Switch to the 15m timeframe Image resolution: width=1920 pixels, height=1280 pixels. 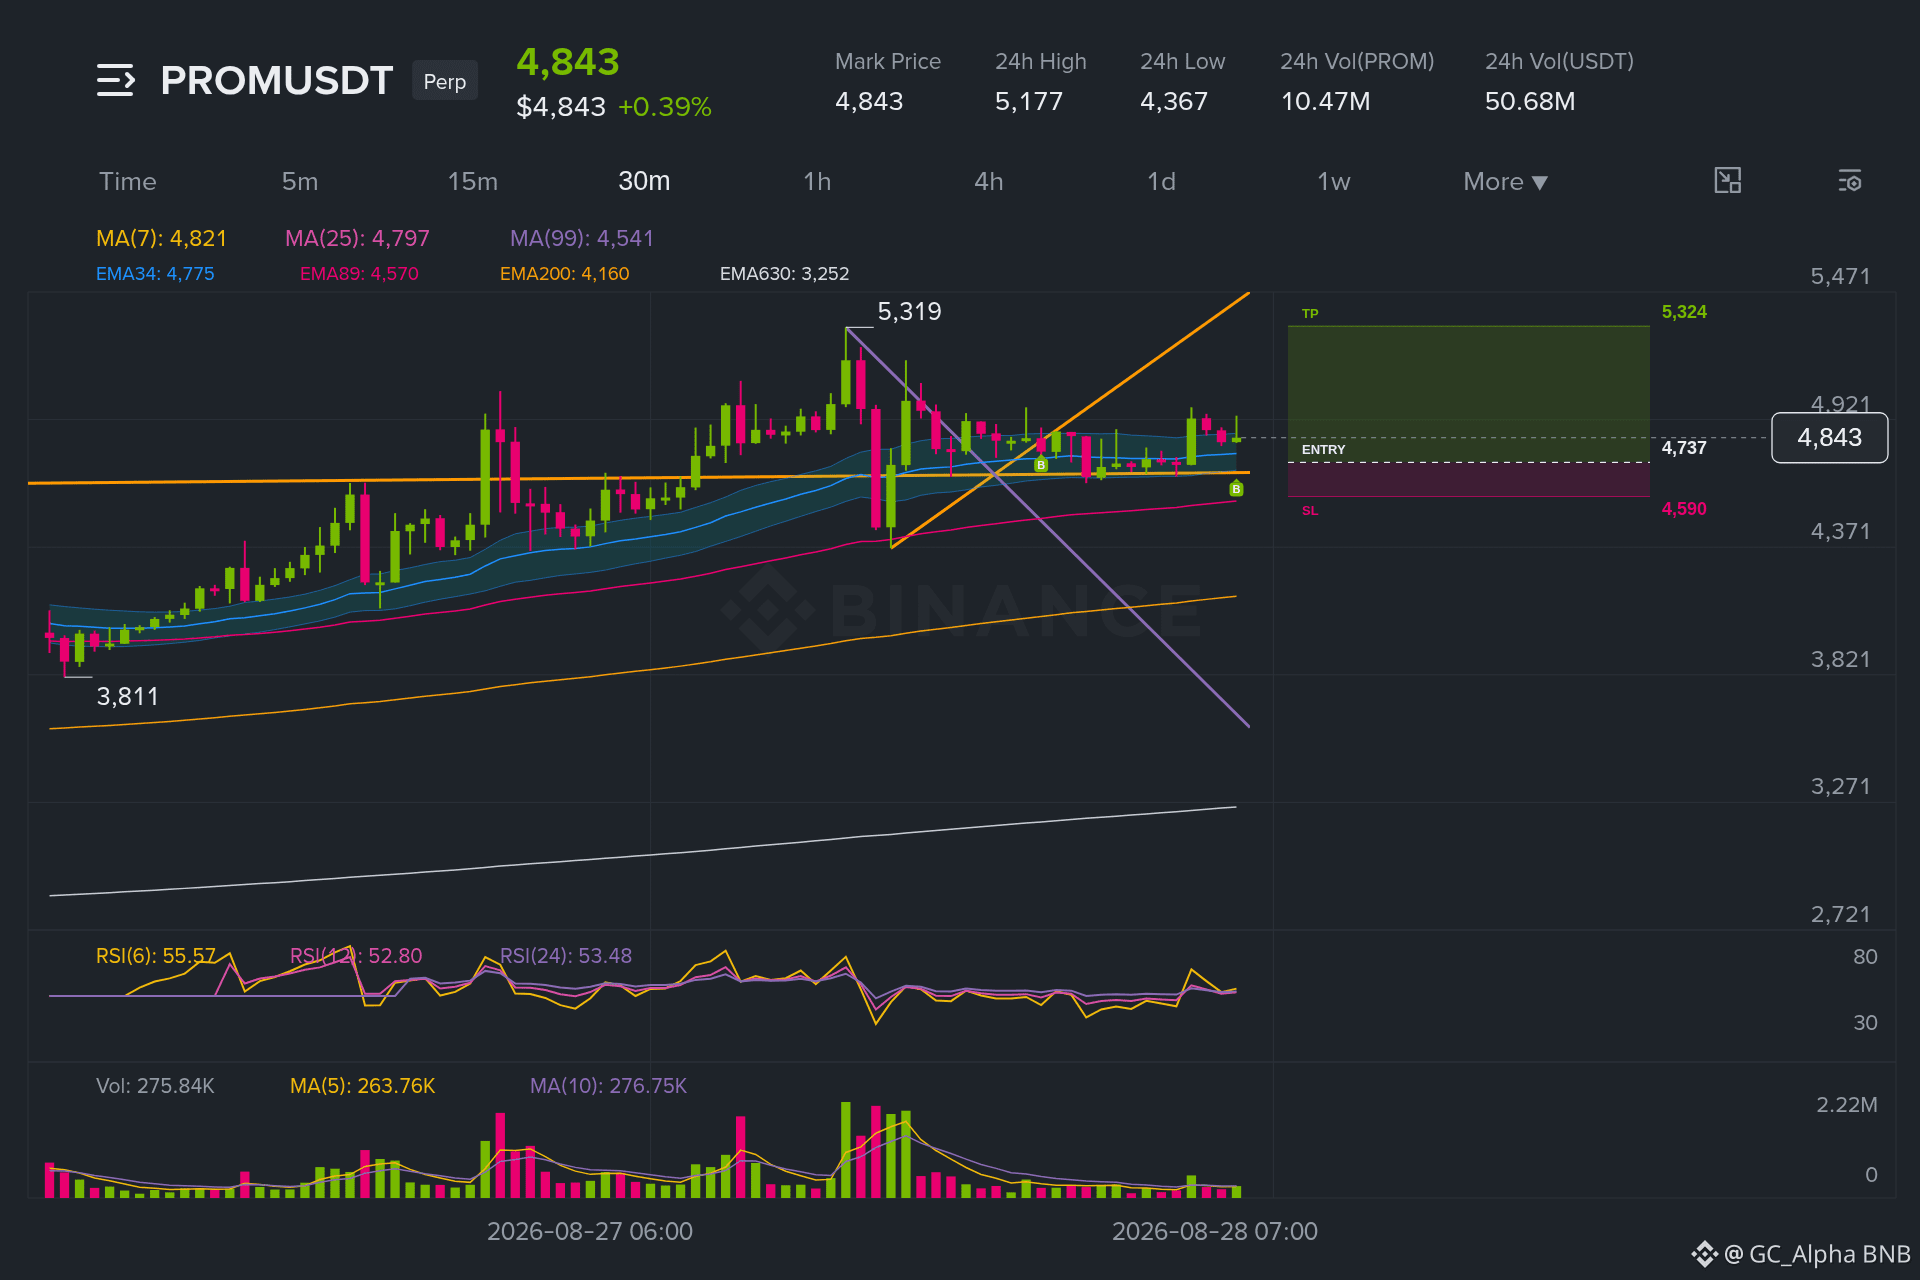pyautogui.click(x=473, y=182)
